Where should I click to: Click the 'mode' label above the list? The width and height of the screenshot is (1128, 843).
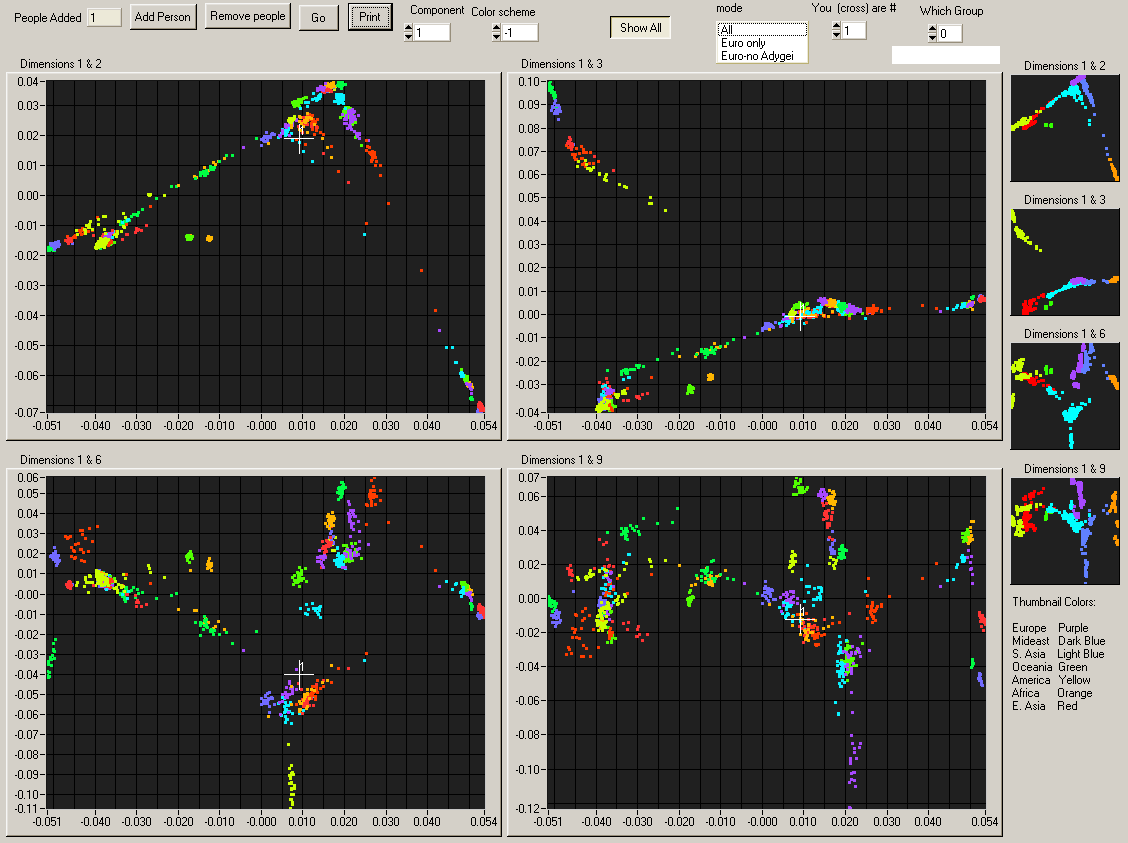pyautogui.click(x=729, y=8)
